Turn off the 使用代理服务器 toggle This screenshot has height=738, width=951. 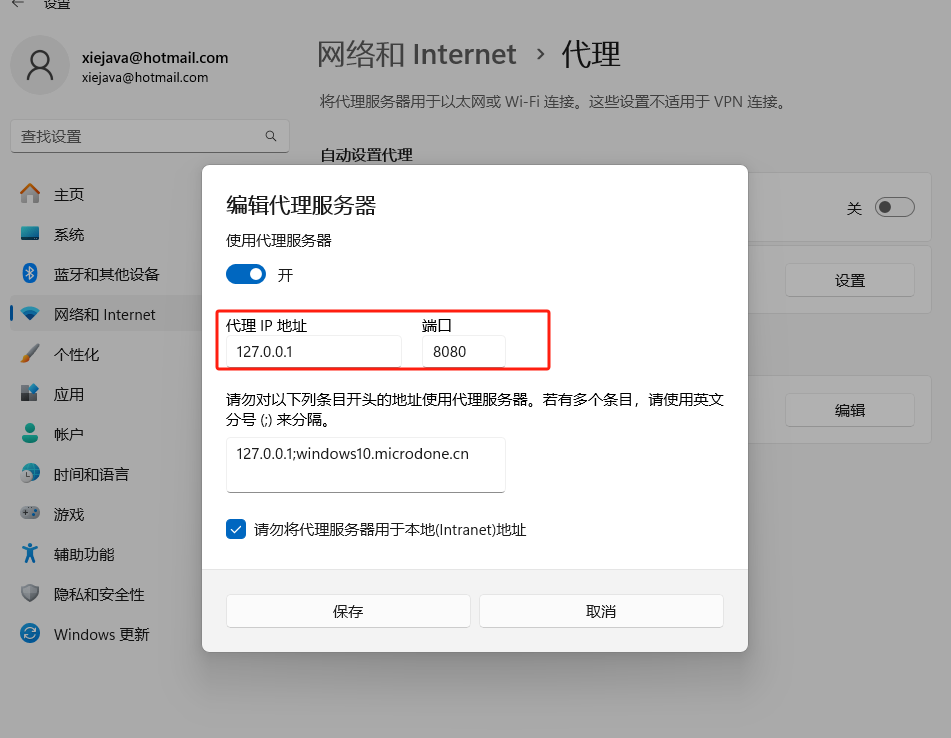(x=245, y=273)
